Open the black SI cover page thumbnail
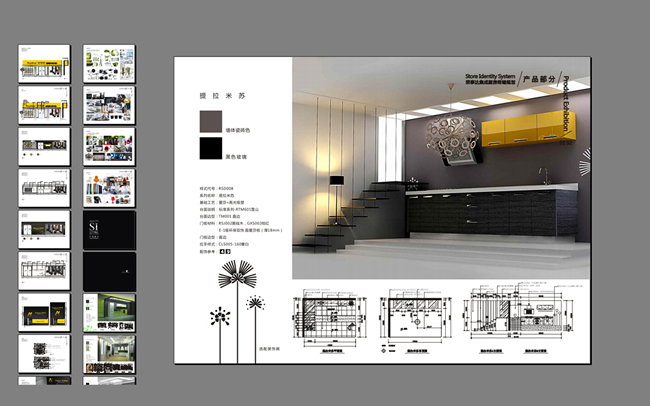 (109, 230)
